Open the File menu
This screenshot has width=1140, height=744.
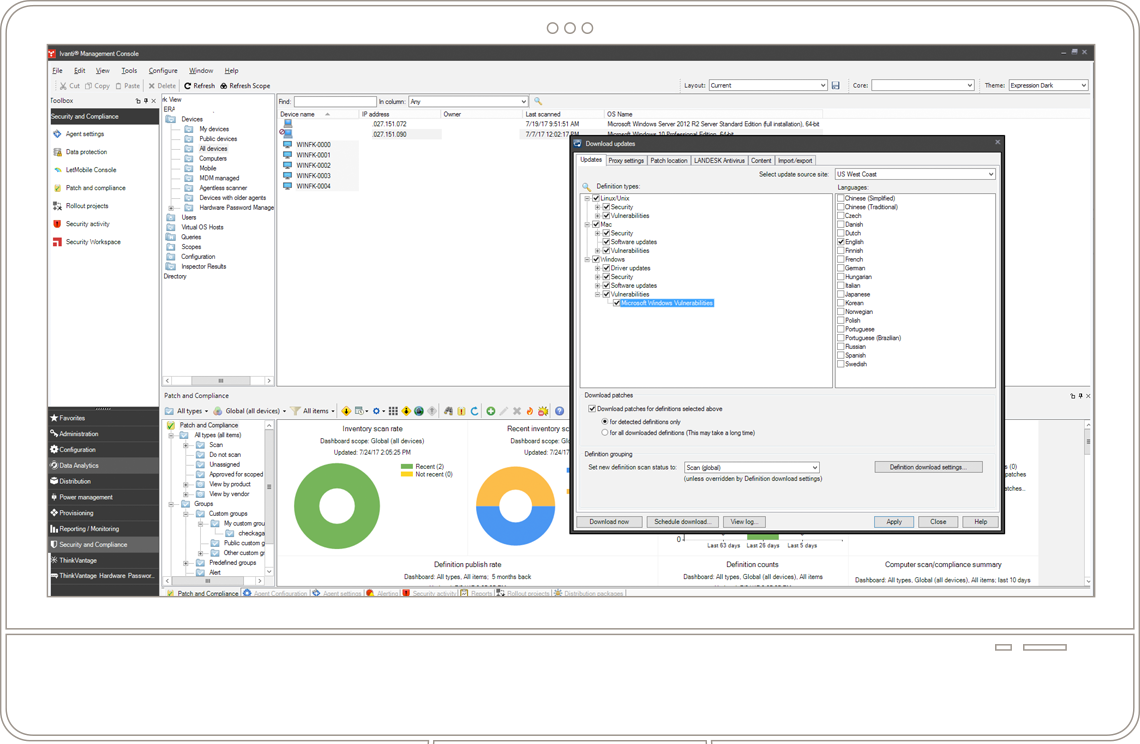57,71
